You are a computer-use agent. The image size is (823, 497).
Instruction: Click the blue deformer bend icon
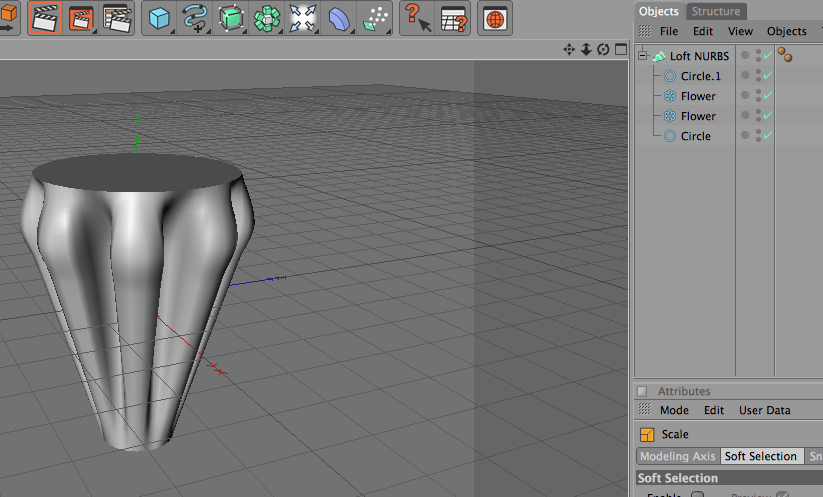click(x=339, y=18)
